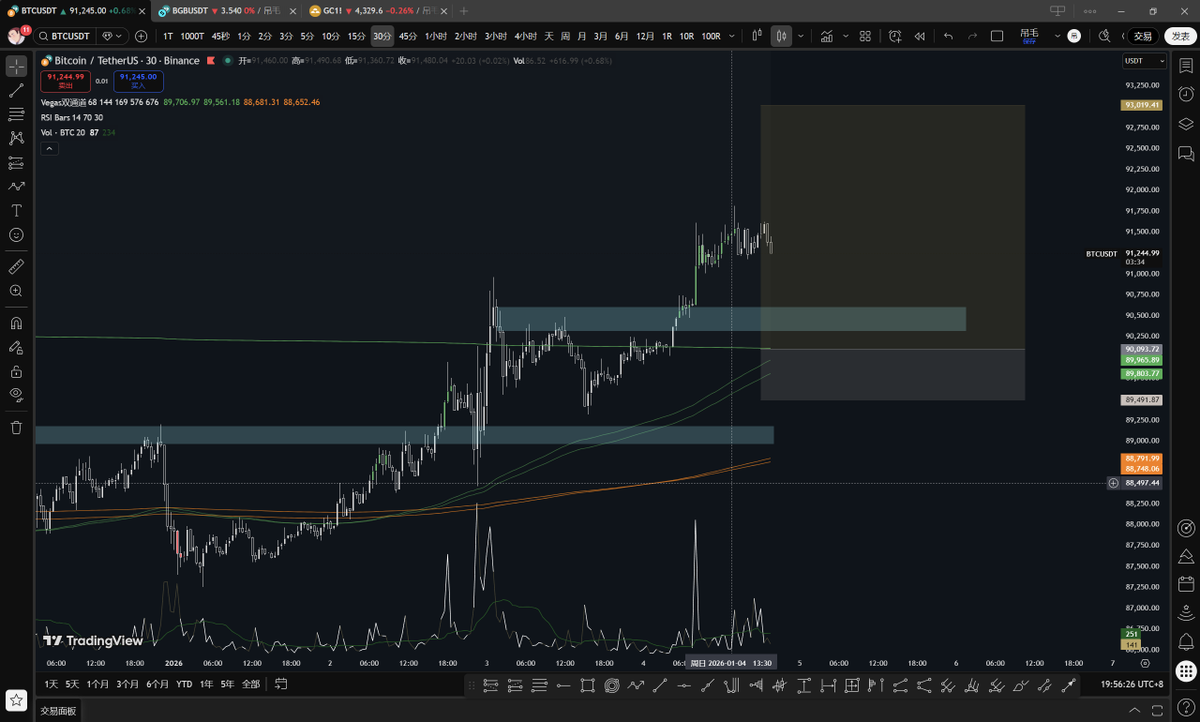Open the USDT currency dropdown
The width and height of the screenshot is (1200, 722).
click(1145, 61)
